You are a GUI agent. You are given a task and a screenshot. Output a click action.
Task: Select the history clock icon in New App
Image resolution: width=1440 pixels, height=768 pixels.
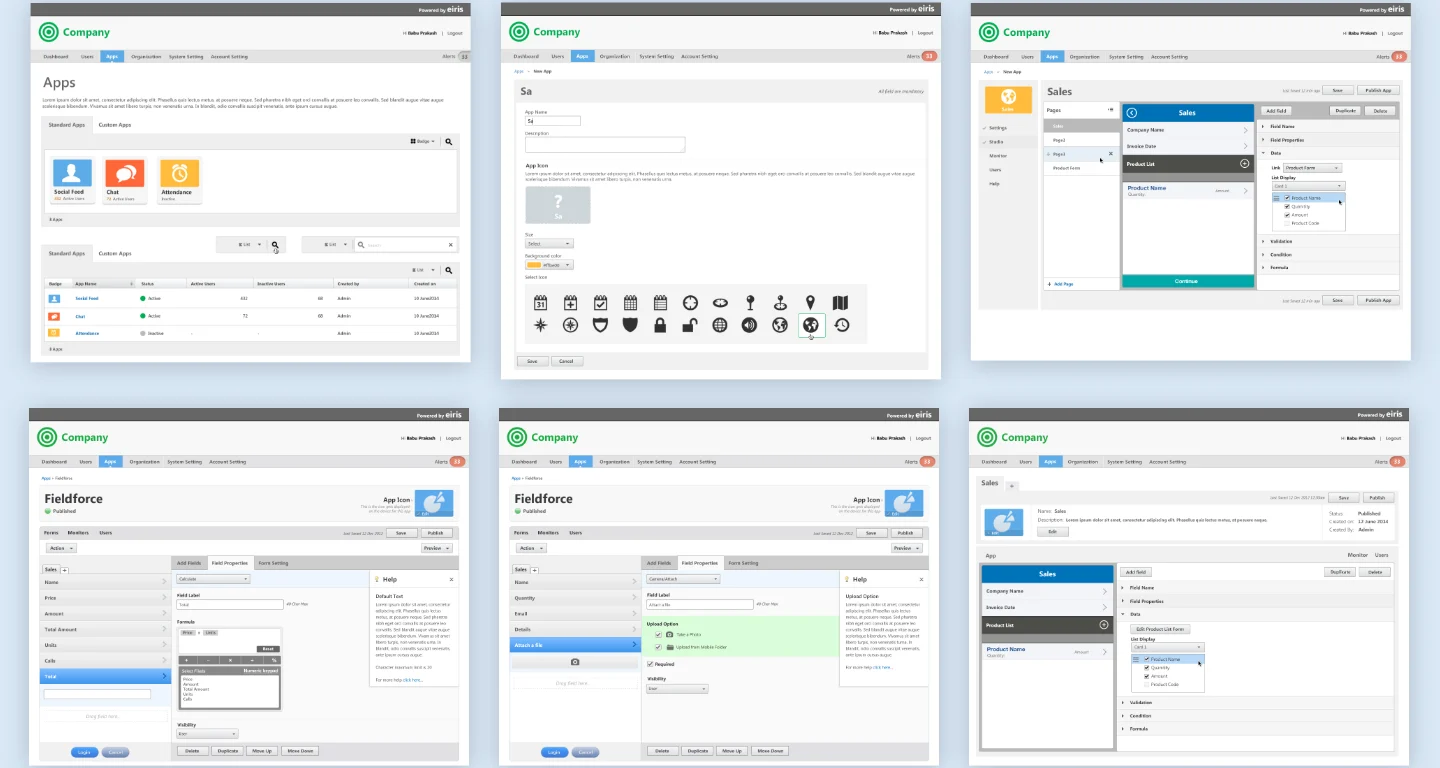(842, 325)
